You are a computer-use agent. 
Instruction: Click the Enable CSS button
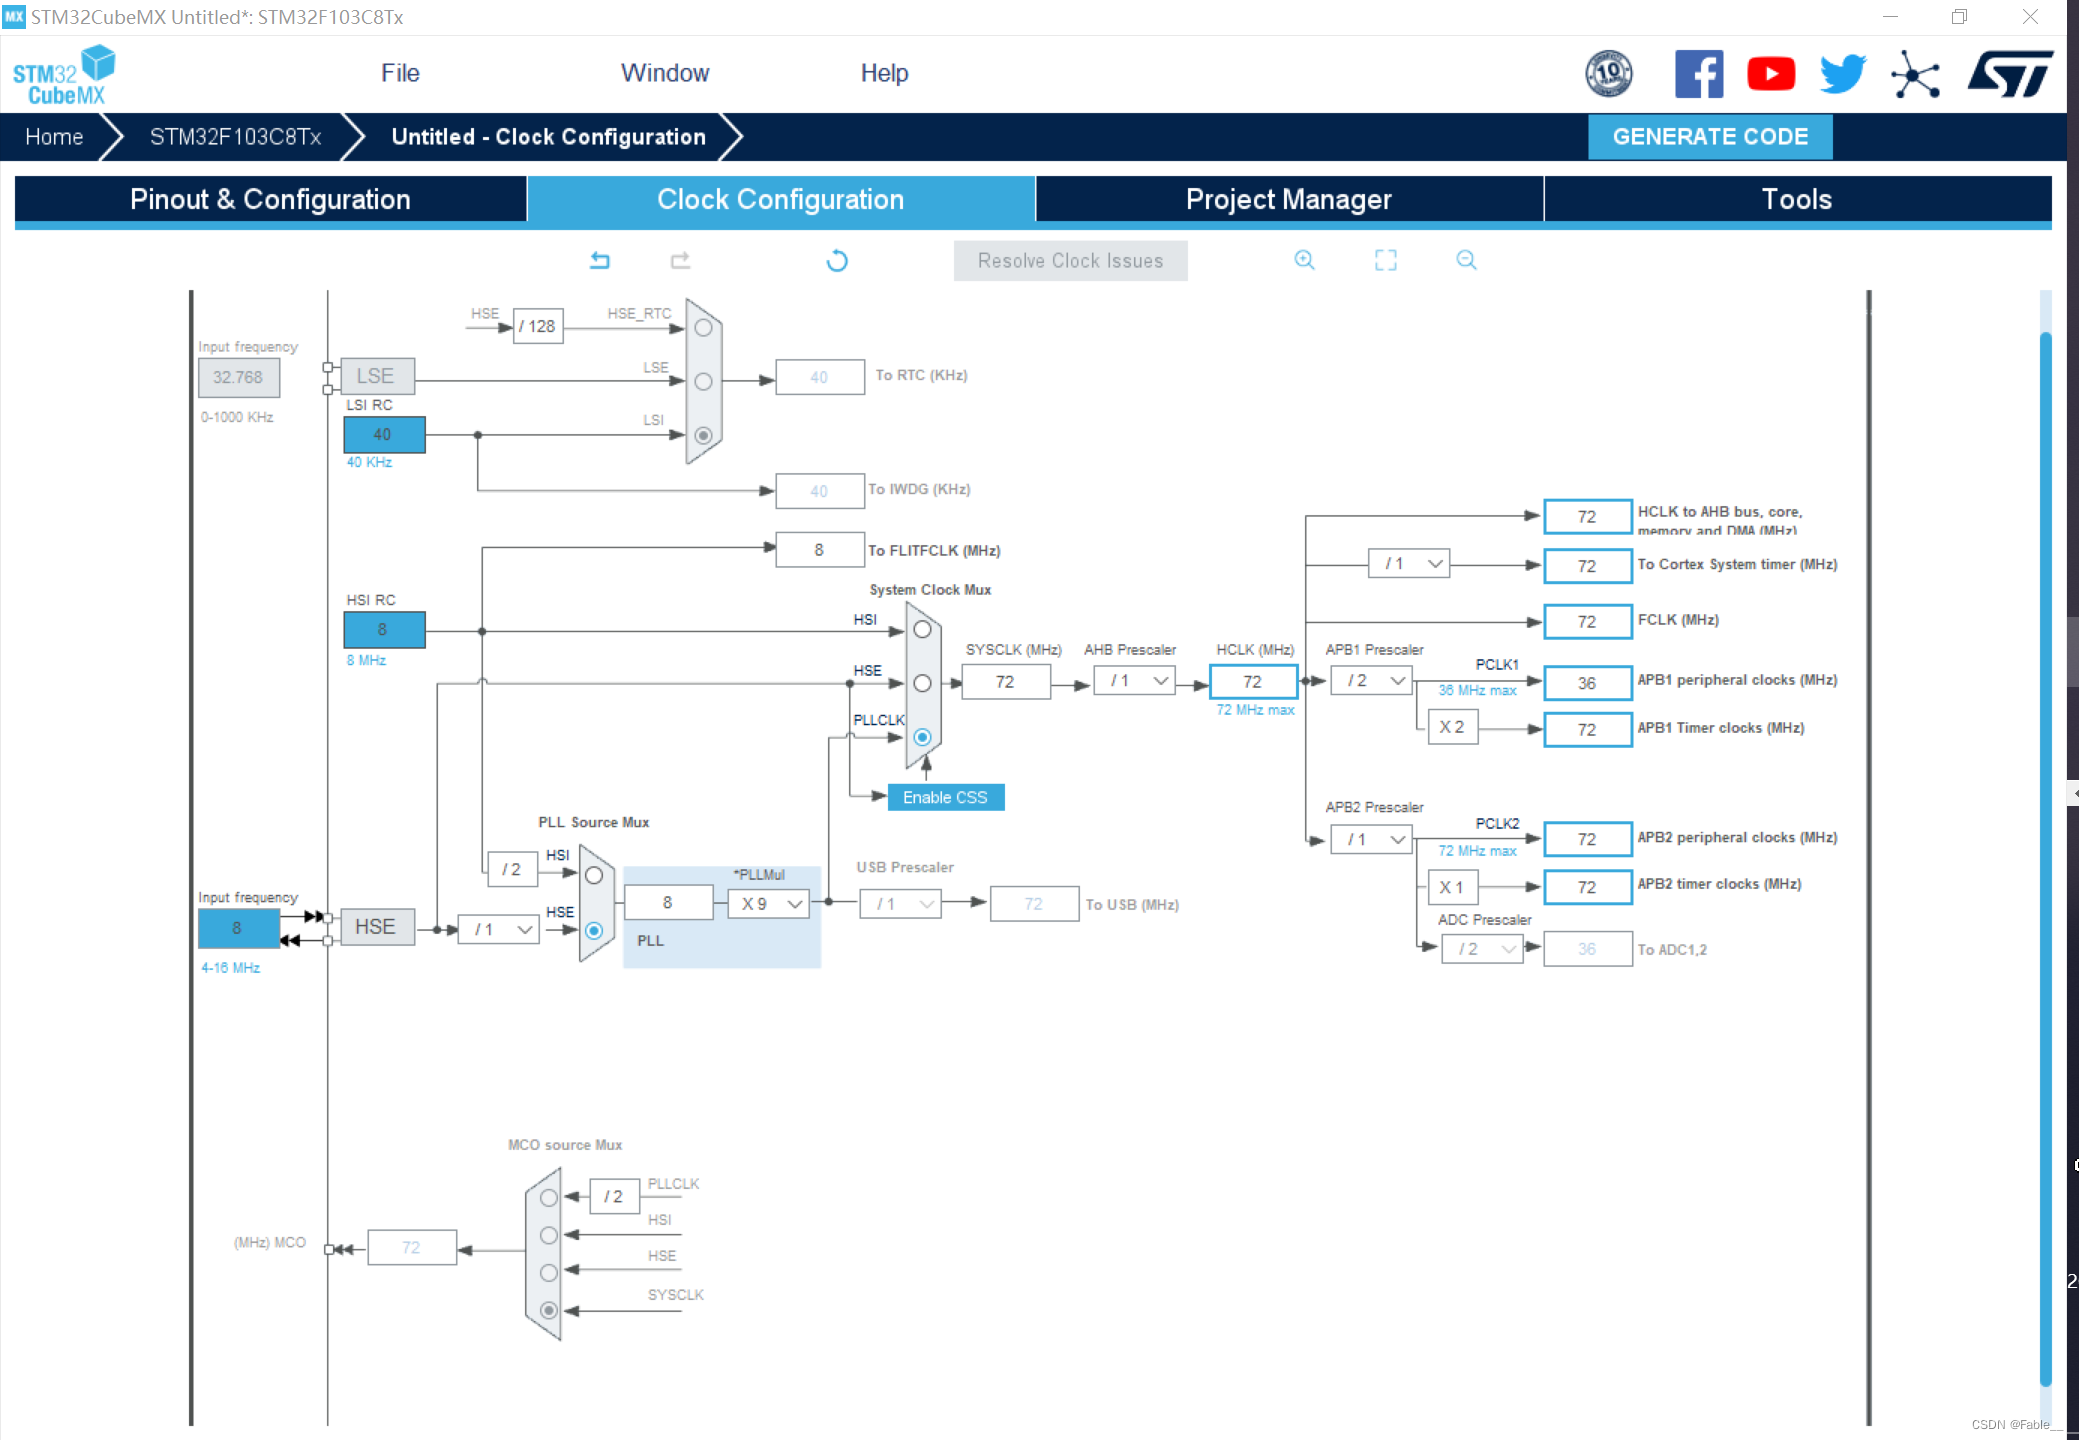pyautogui.click(x=945, y=797)
